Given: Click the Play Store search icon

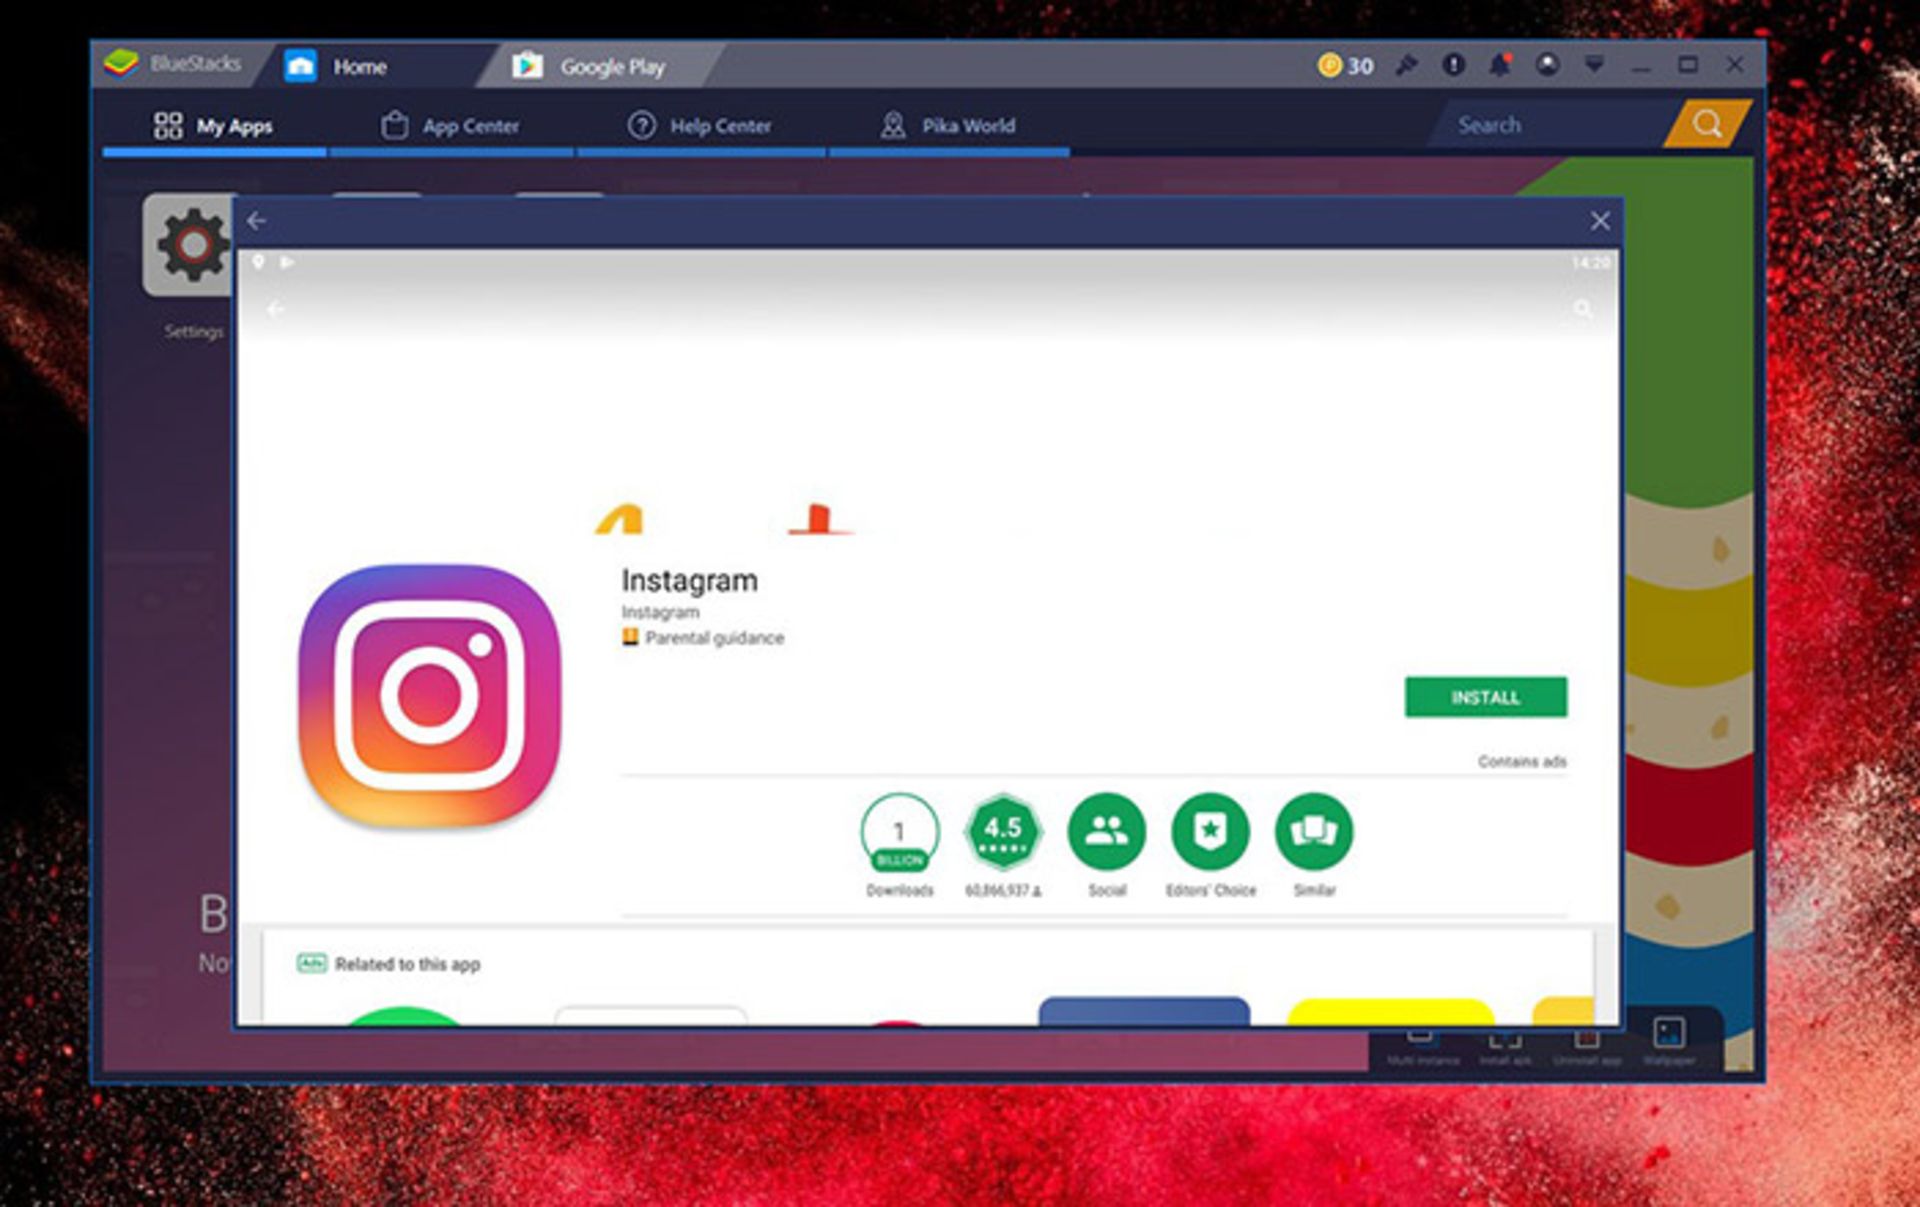Looking at the screenshot, I should point(1583,309).
